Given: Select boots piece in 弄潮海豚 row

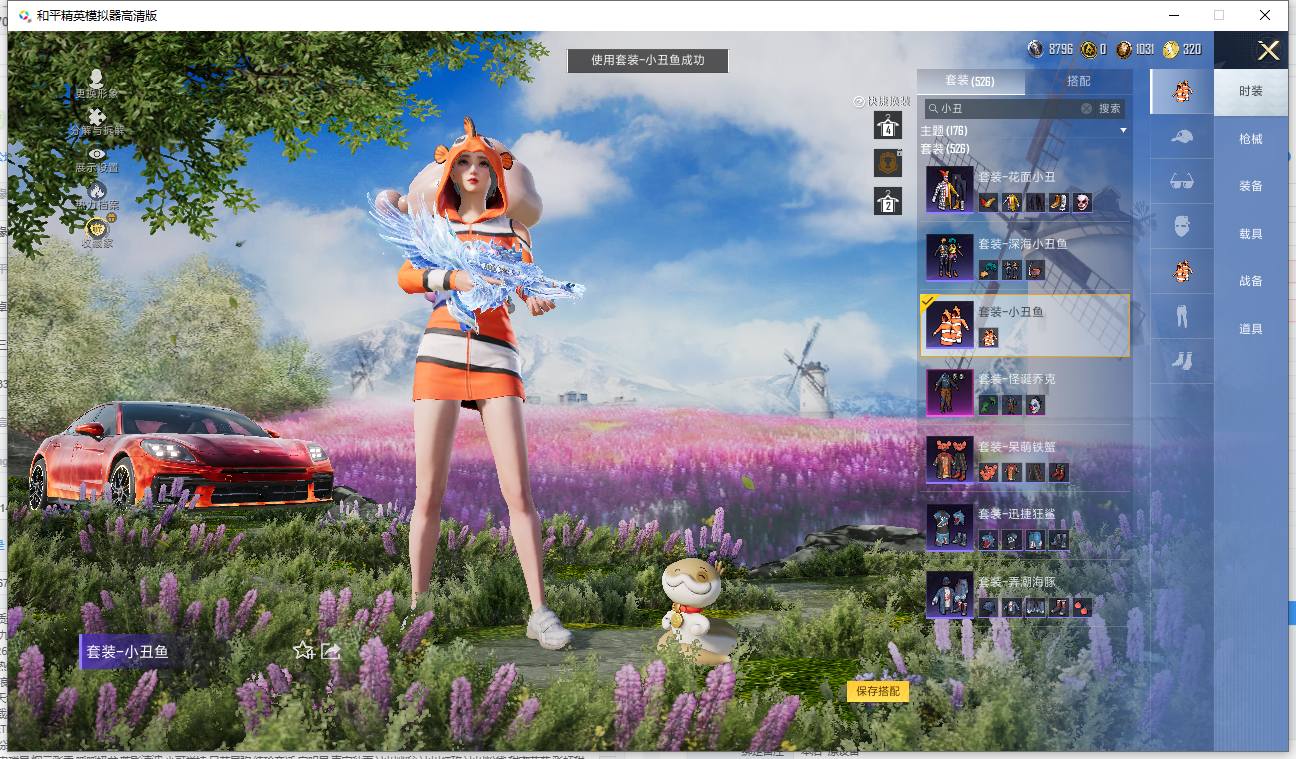Looking at the screenshot, I should 1059,606.
